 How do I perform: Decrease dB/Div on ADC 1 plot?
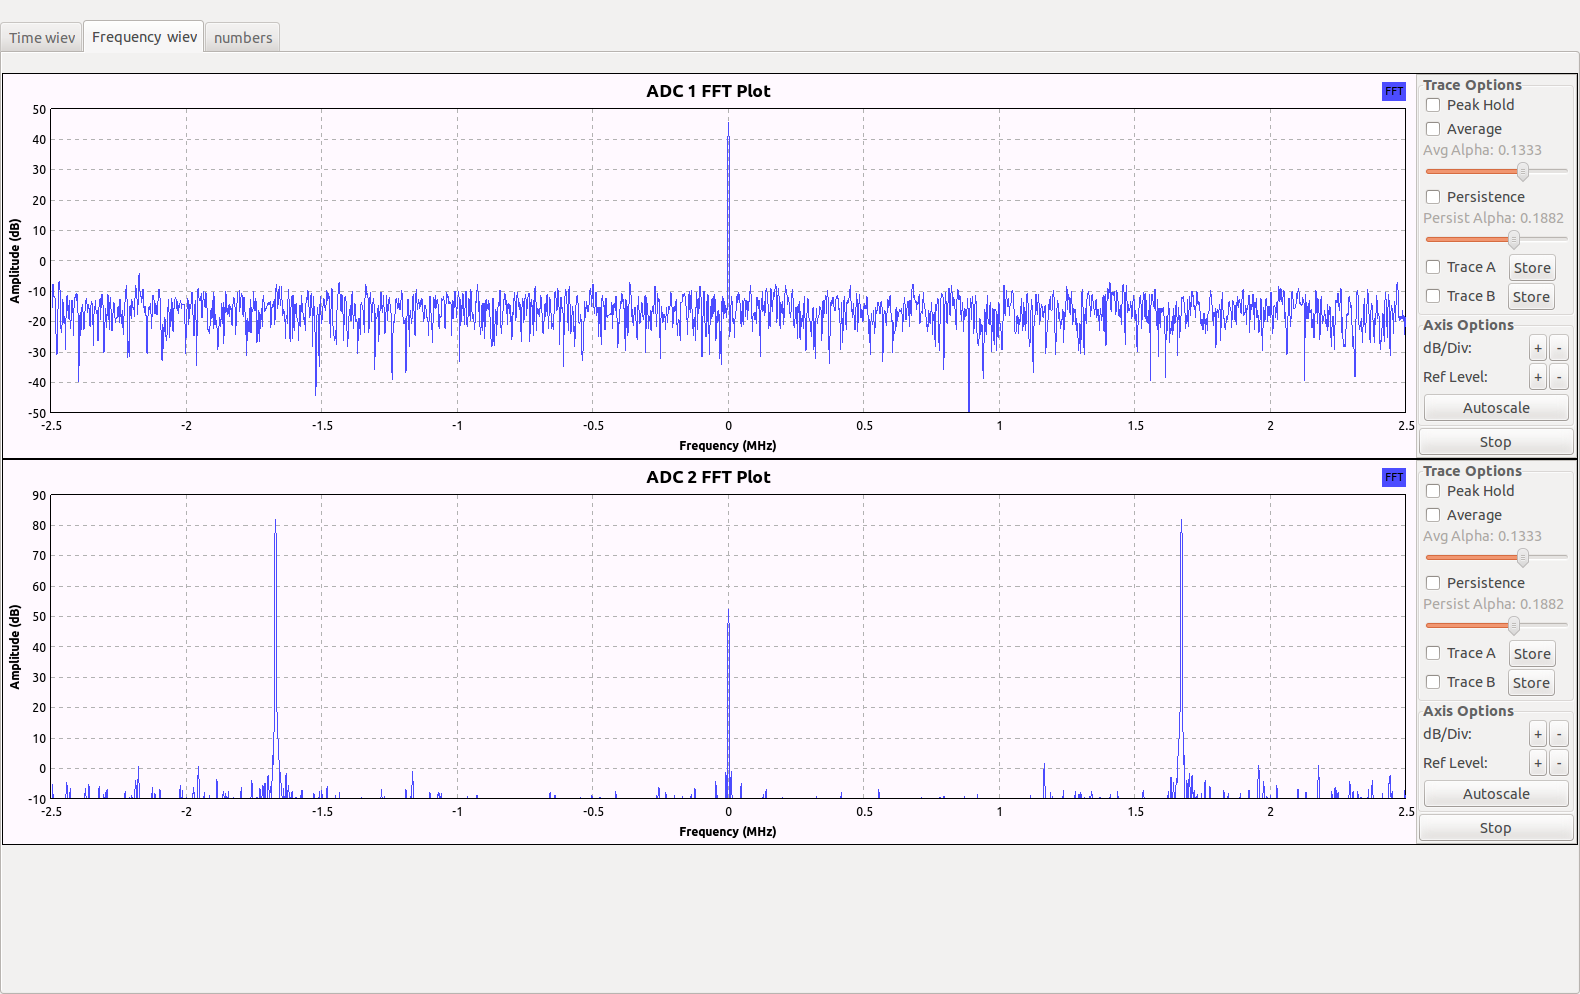pyautogui.click(x=1558, y=348)
